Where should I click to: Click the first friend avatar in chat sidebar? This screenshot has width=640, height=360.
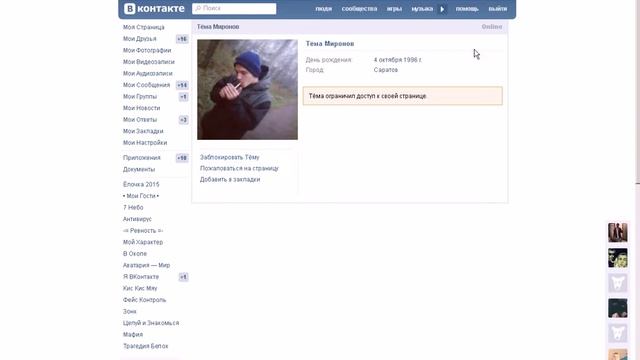click(618, 233)
